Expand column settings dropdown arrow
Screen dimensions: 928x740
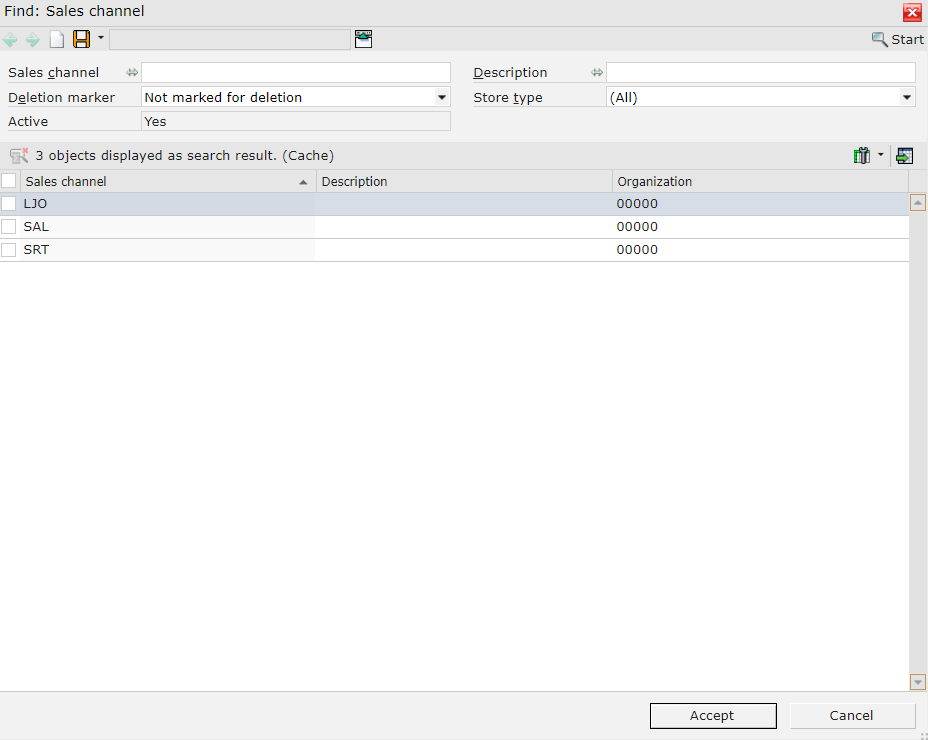click(x=881, y=155)
